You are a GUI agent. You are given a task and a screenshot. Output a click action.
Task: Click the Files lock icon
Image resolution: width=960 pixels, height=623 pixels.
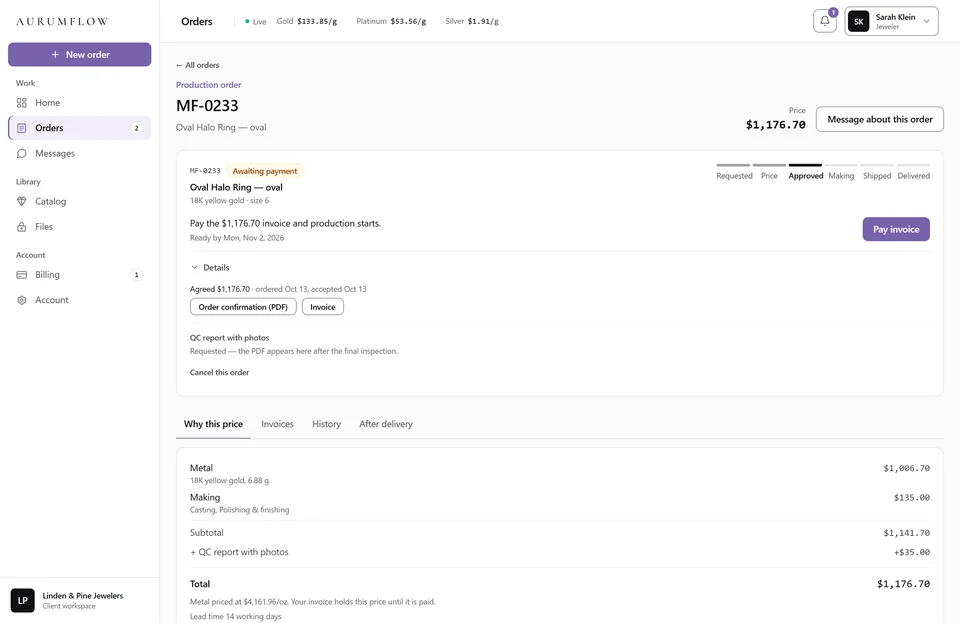21,226
